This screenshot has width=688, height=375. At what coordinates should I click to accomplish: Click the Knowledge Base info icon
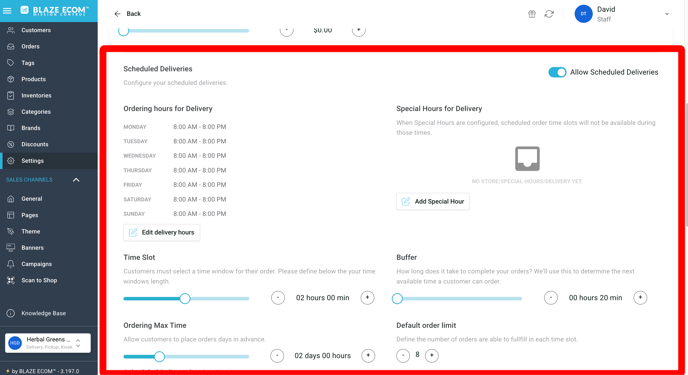coord(11,313)
